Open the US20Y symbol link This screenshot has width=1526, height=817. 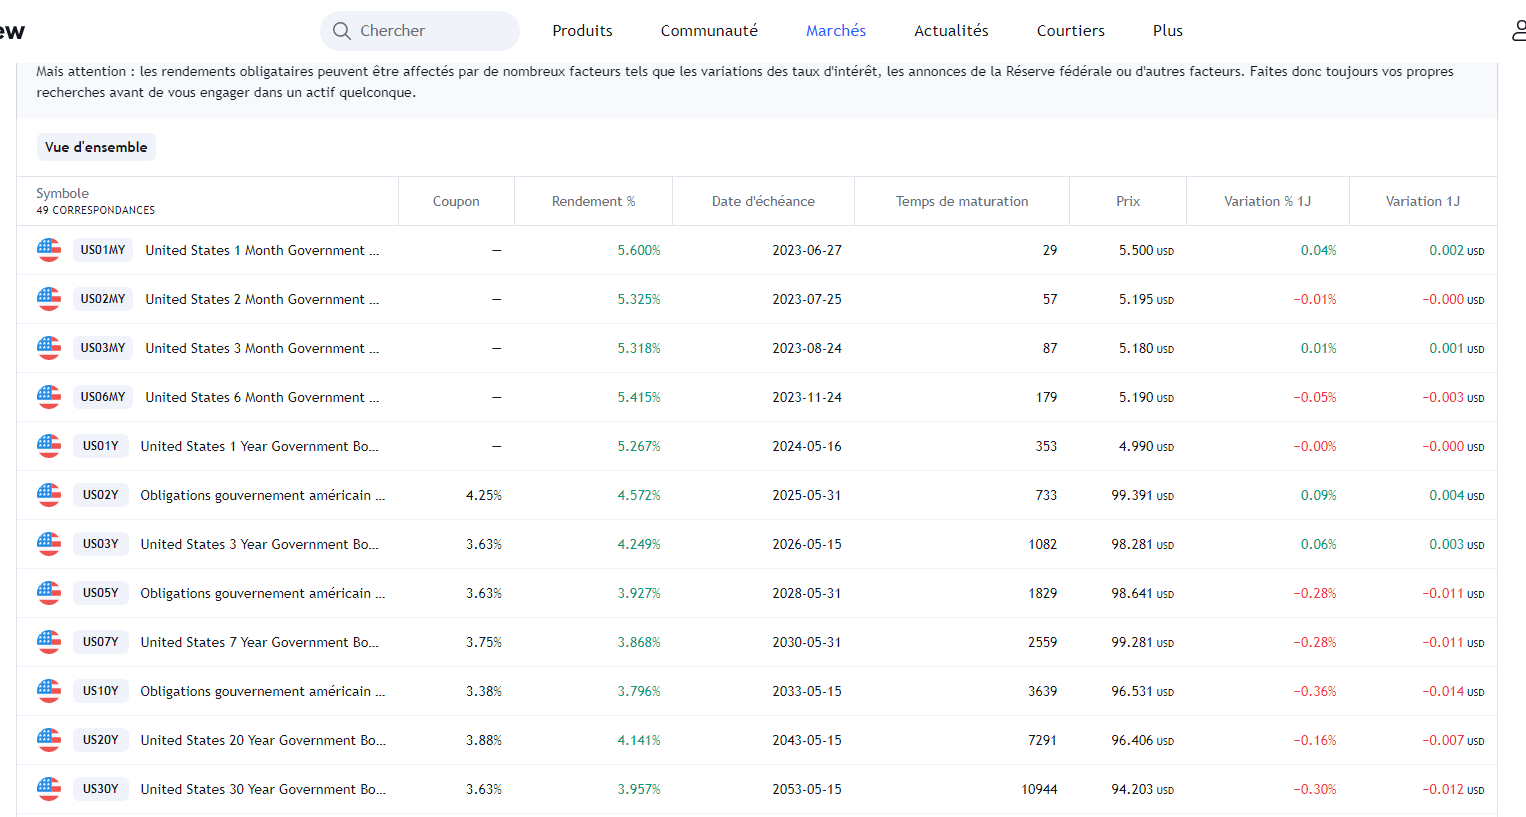(x=101, y=740)
